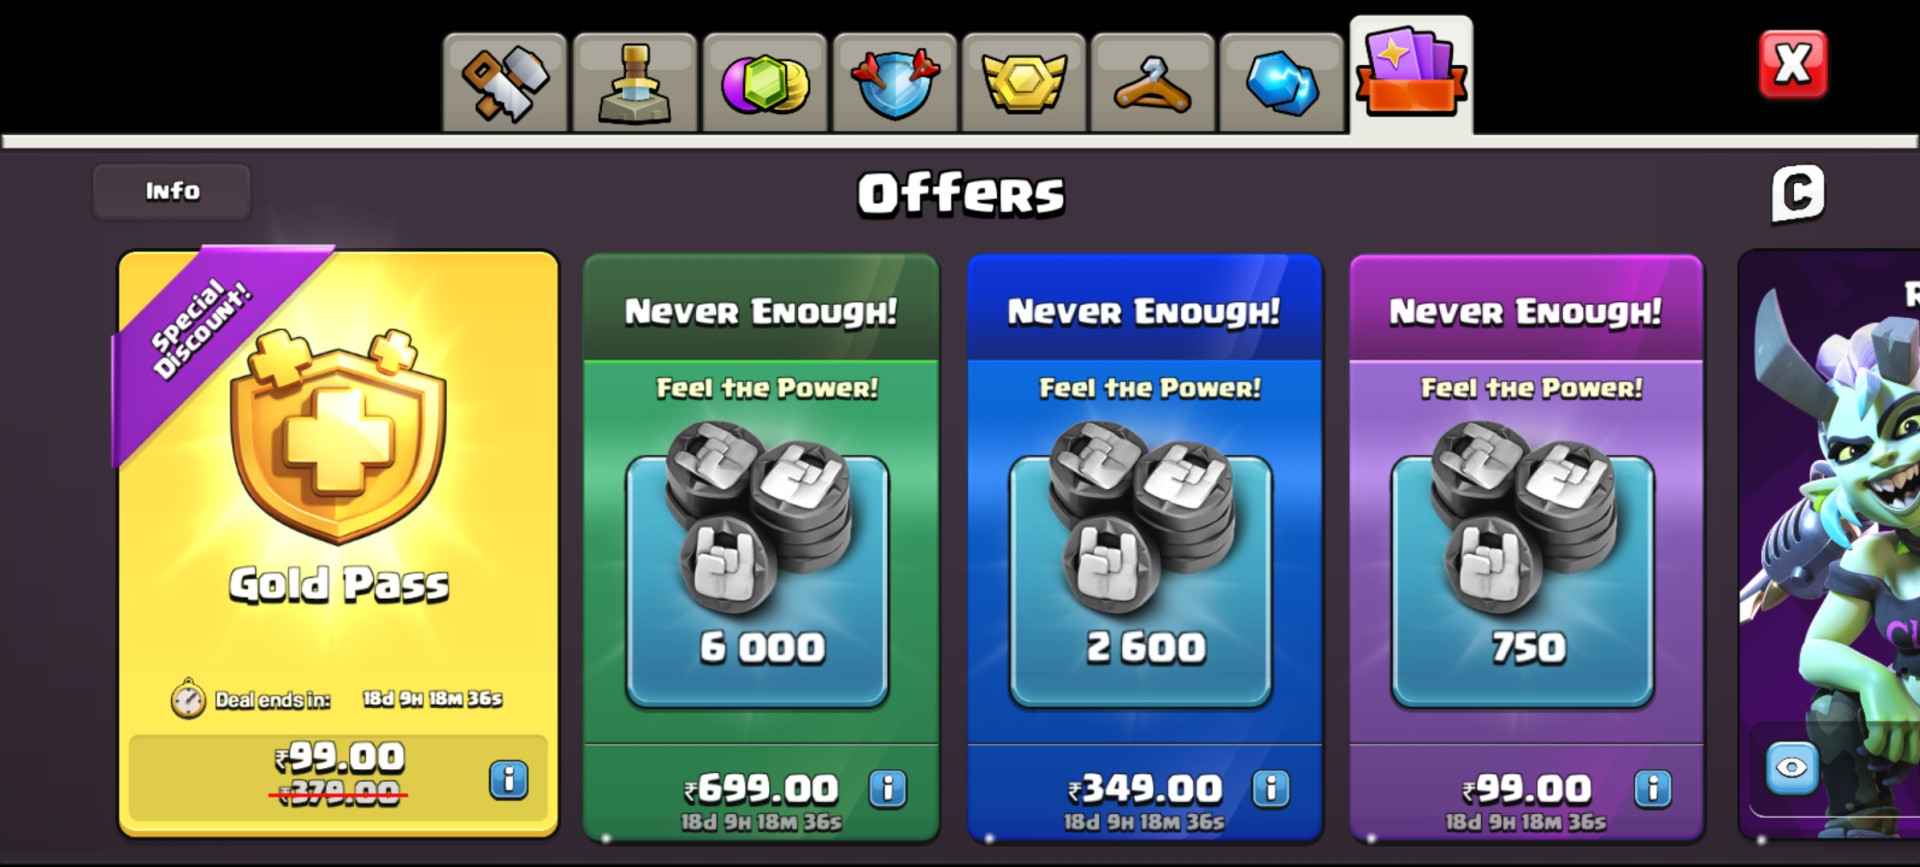The image size is (1920, 867).
Task: Toggle the eye preview on skin offer
Action: pos(1792,768)
